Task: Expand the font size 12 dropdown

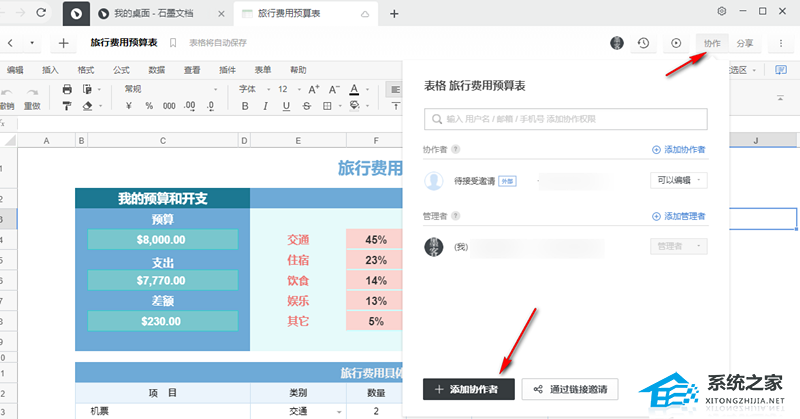Action: tap(288, 89)
